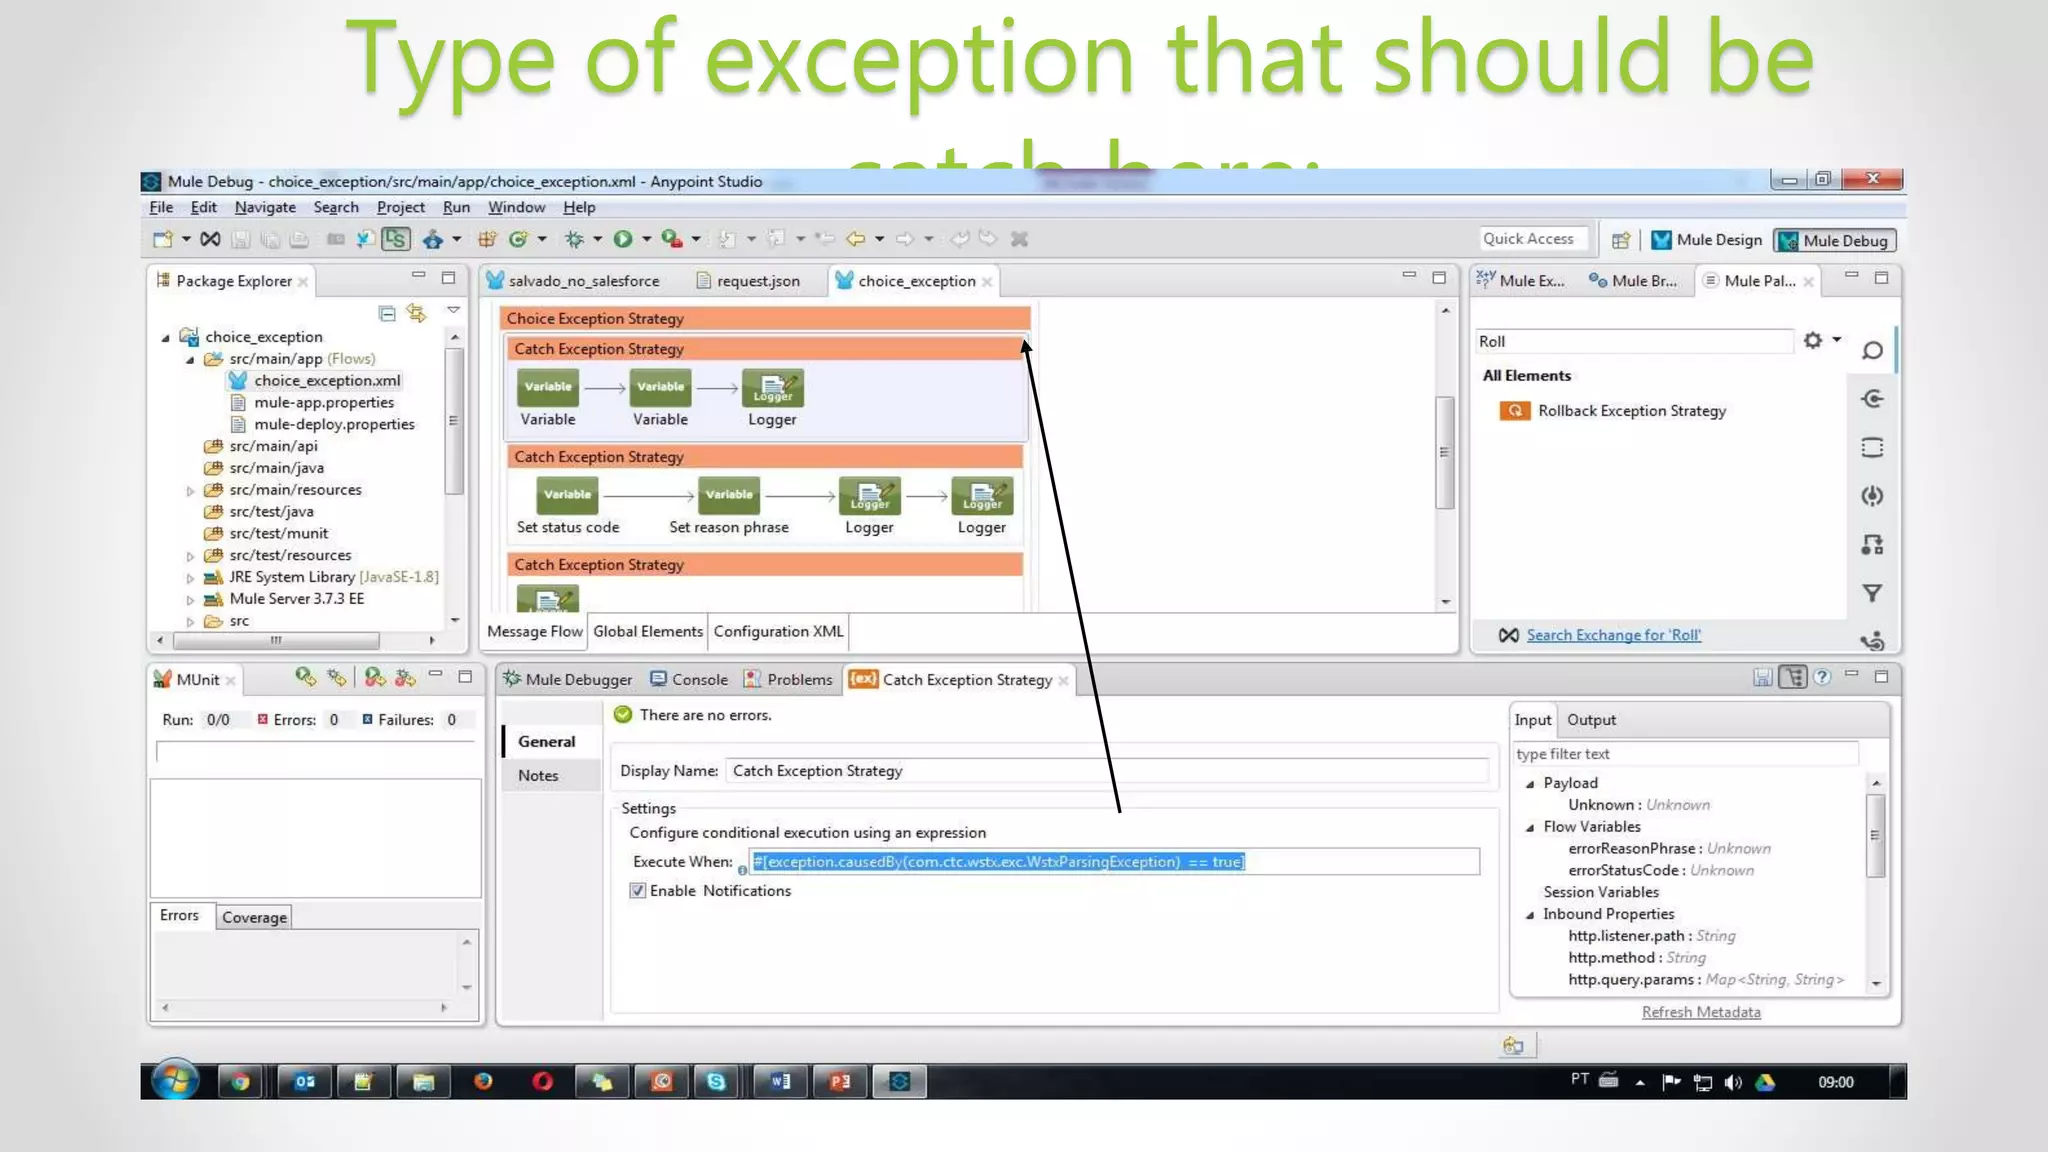Toggle the Enable Notifications checkbox
Image resolution: width=2048 pixels, height=1152 pixels.
click(637, 891)
